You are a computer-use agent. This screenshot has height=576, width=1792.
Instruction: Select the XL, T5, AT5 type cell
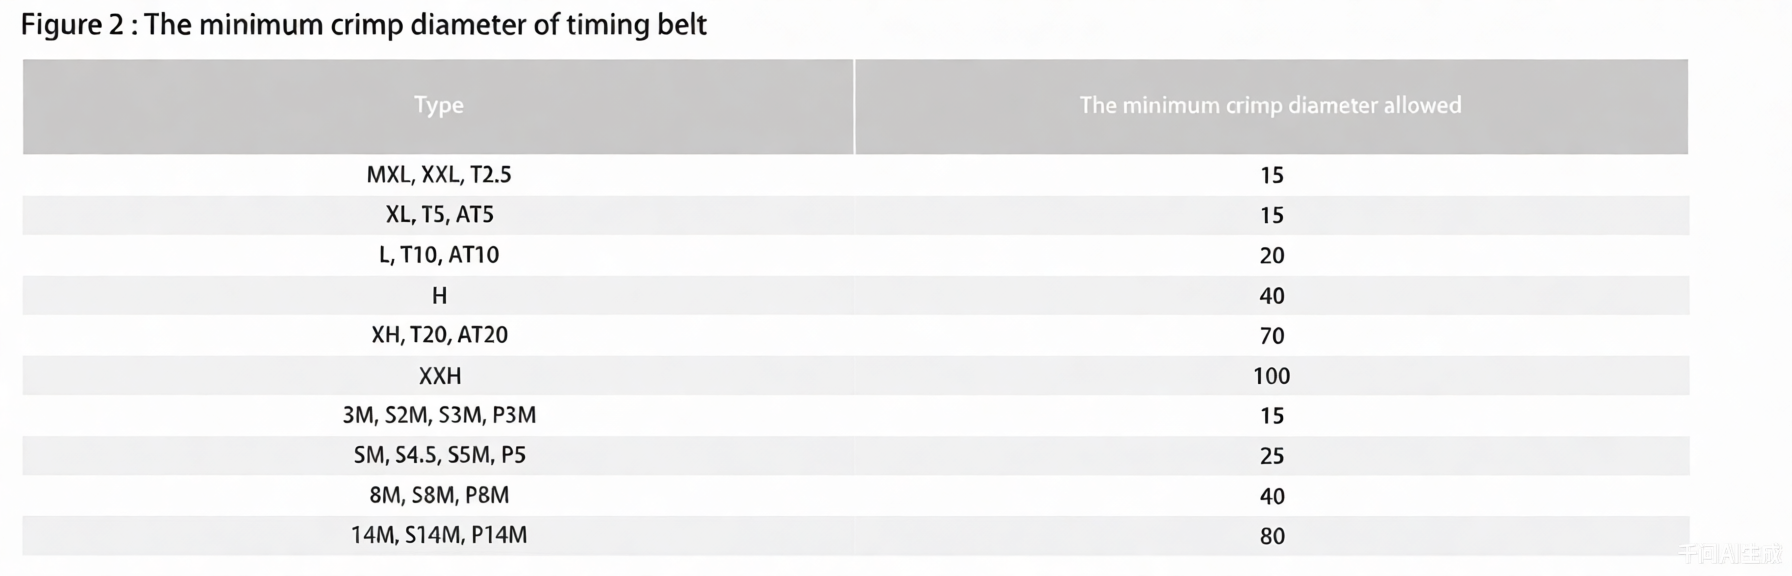tap(439, 215)
